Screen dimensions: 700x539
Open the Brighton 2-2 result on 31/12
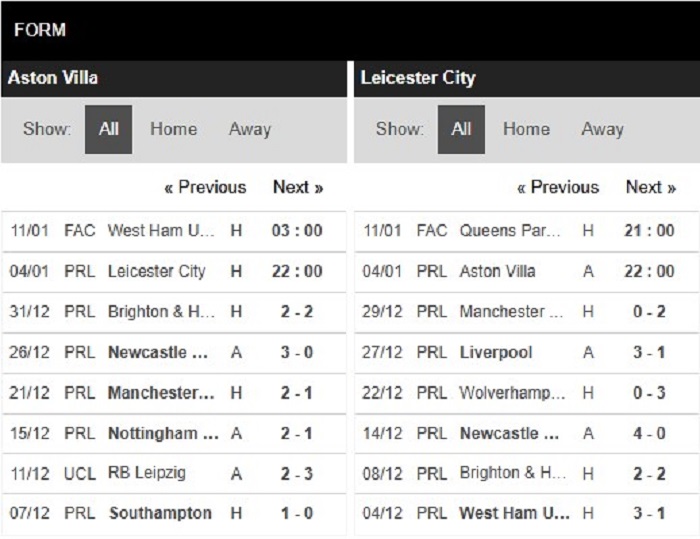174,312
